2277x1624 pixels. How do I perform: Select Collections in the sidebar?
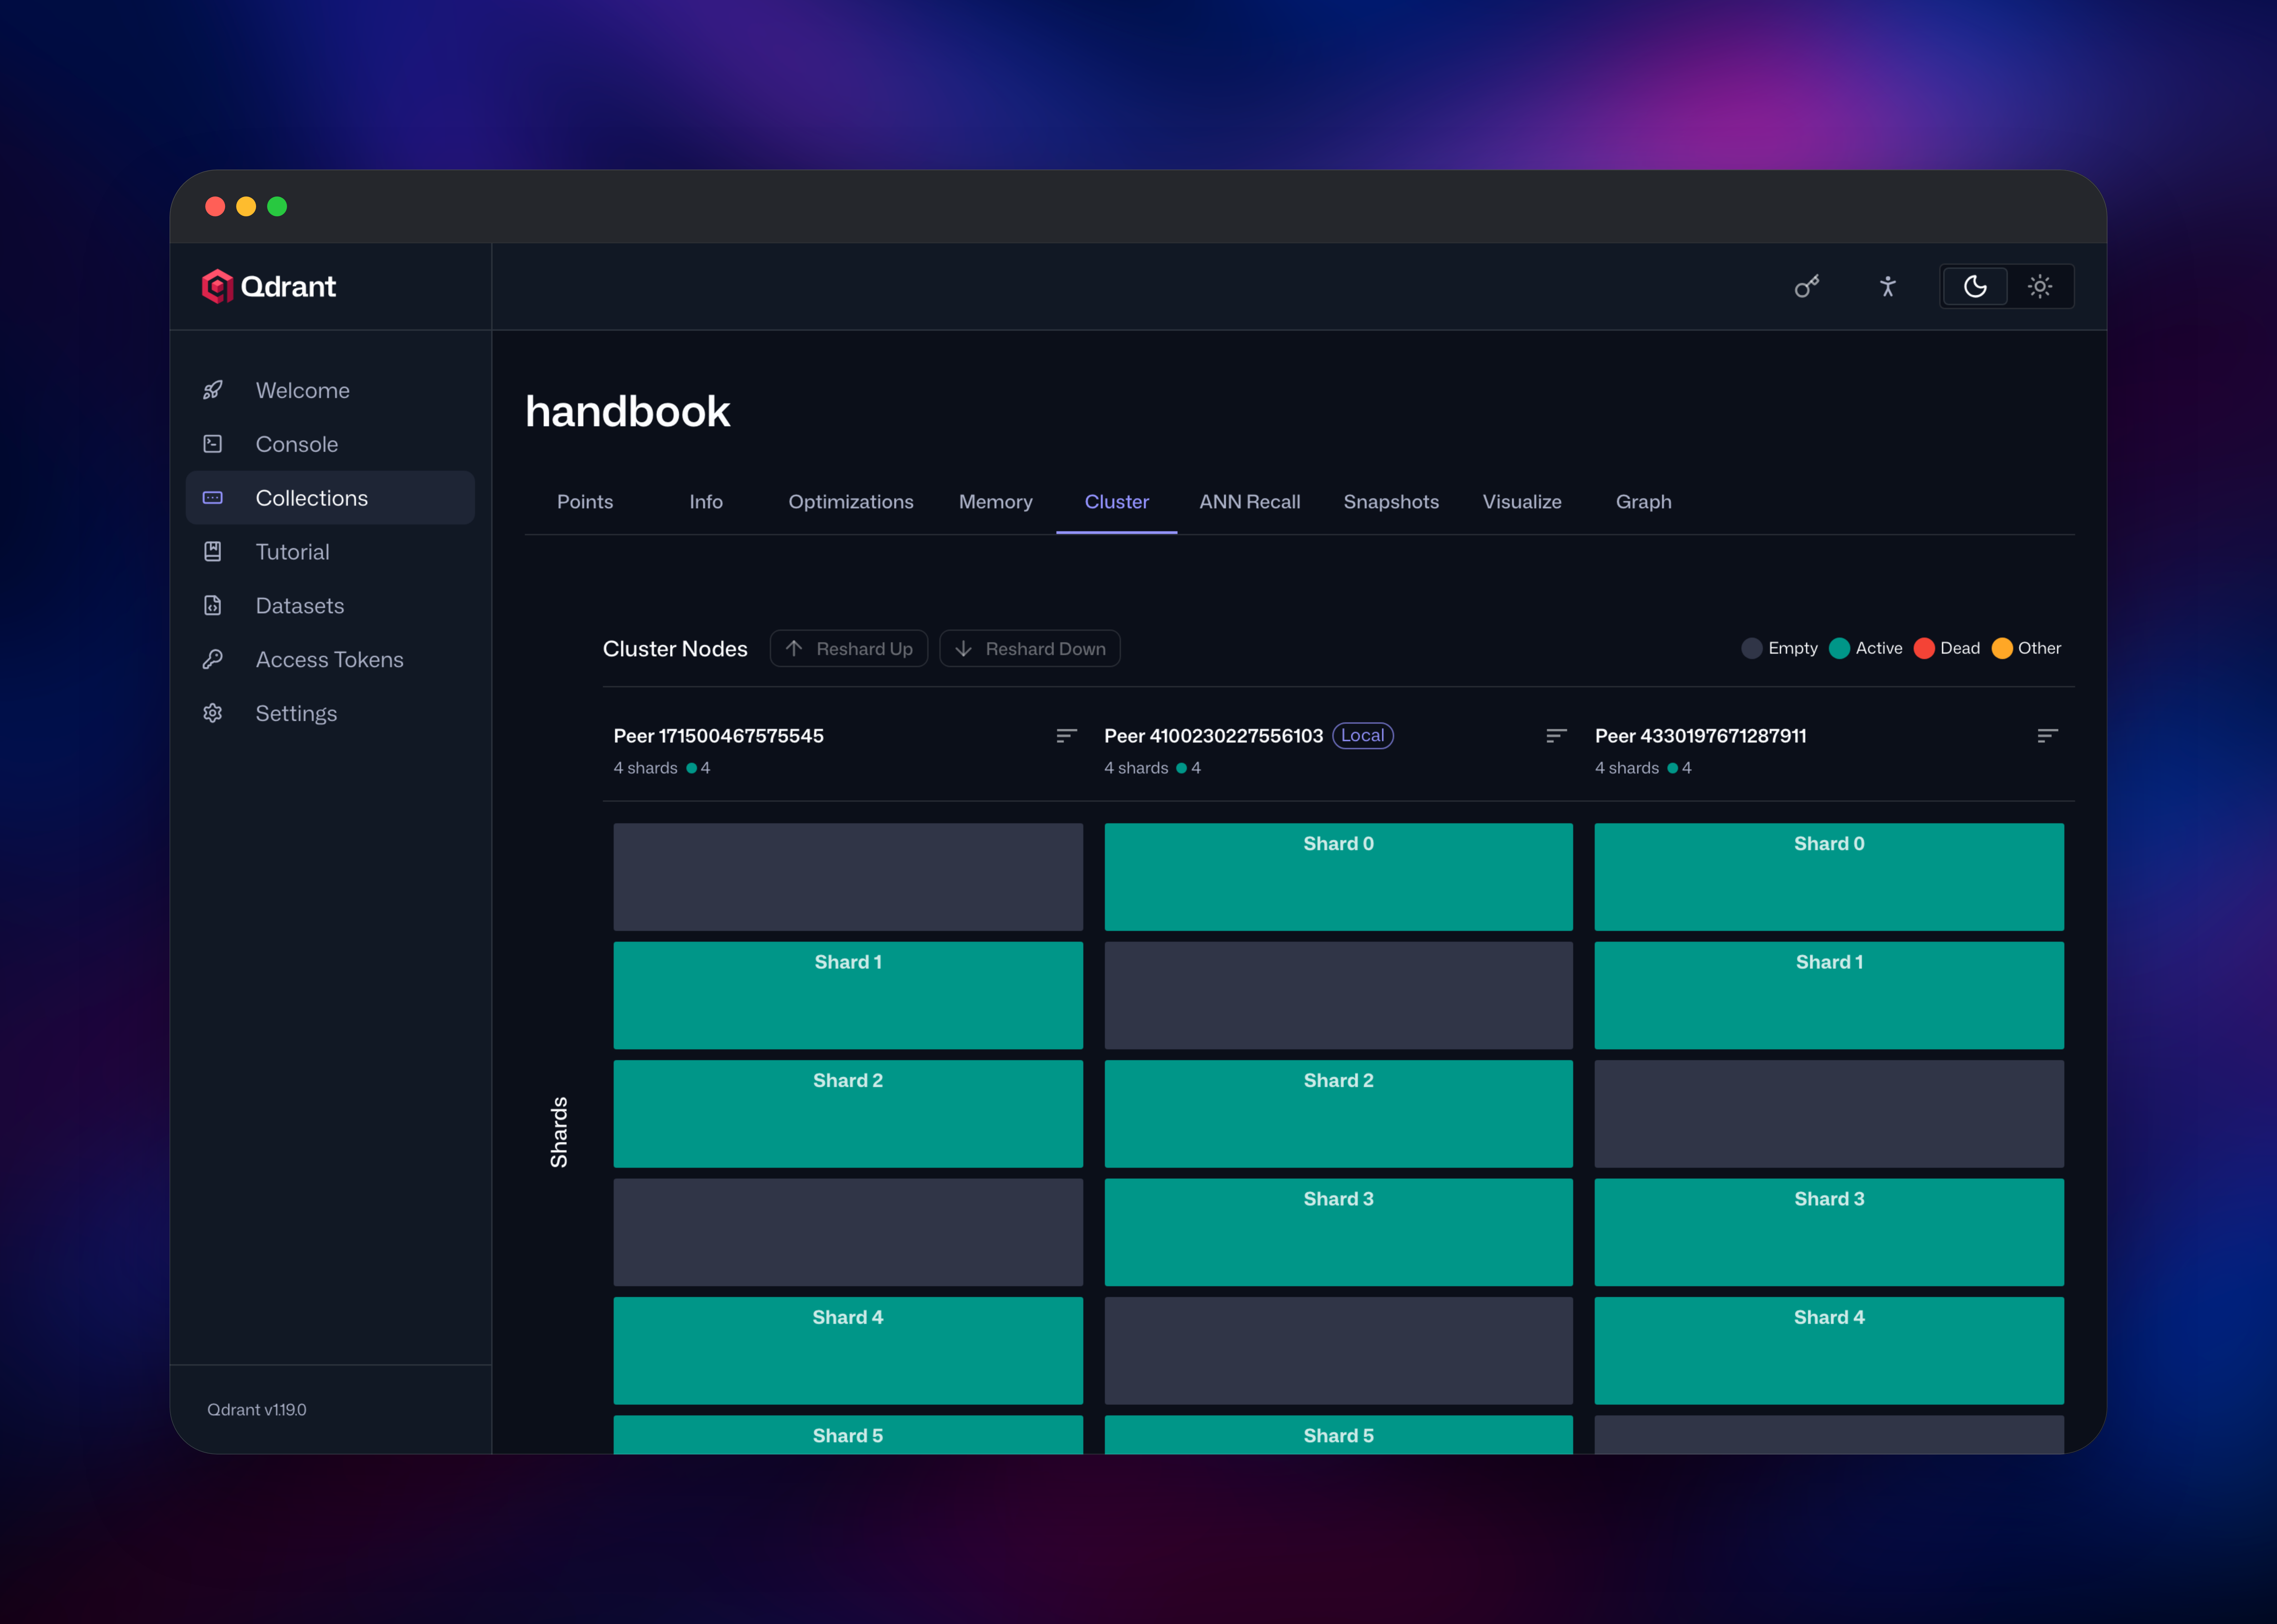(x=330, y=498)
